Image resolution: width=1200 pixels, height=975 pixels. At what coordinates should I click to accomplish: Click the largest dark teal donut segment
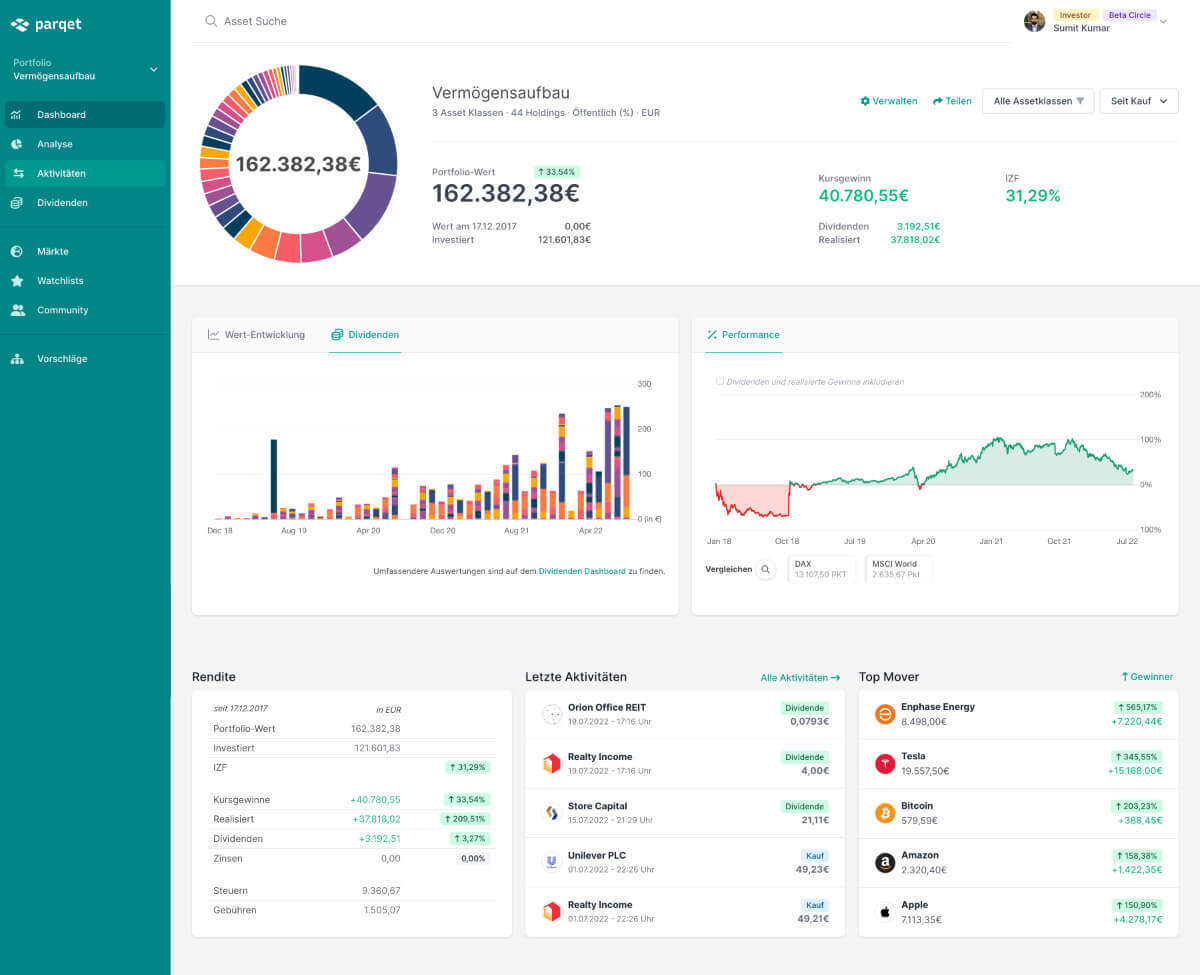(336, 89)
